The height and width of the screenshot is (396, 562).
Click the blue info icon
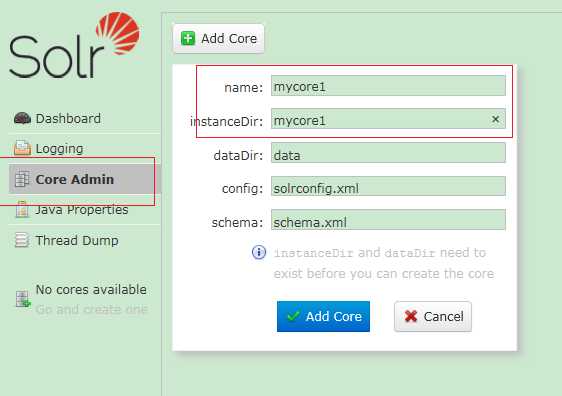(259, 252)
